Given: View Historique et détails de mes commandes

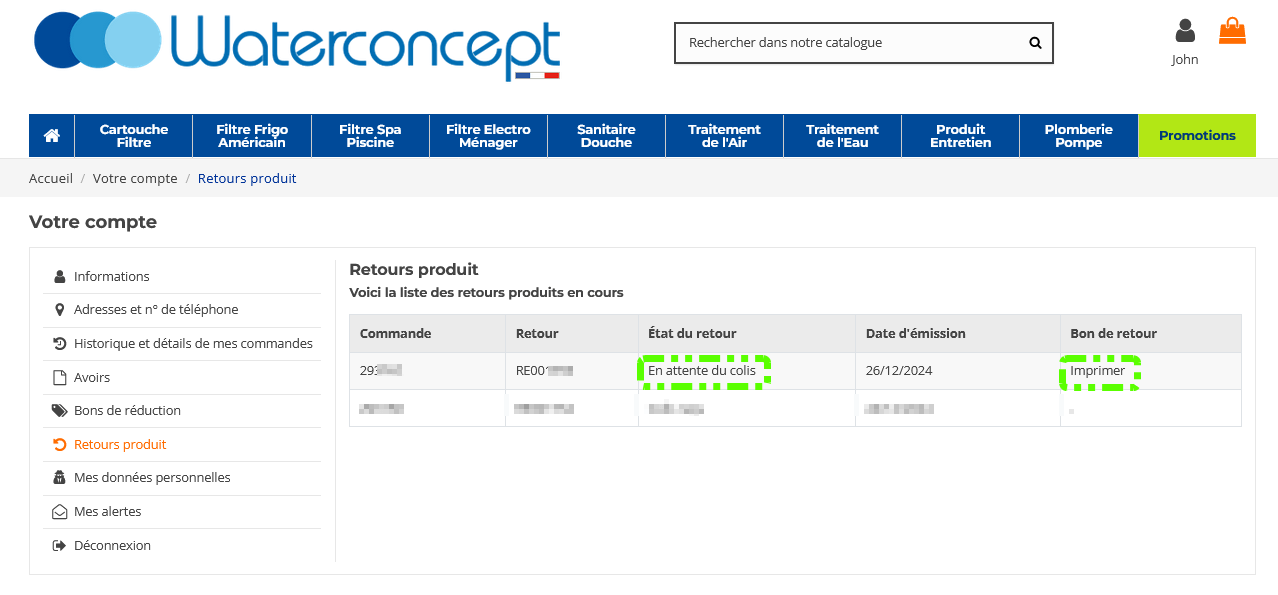Looking at the screenshot, I should tap(193, 344).
